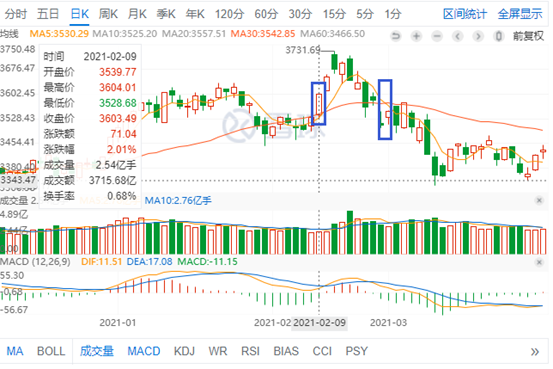Select the MA indicator

coord(15,351)
